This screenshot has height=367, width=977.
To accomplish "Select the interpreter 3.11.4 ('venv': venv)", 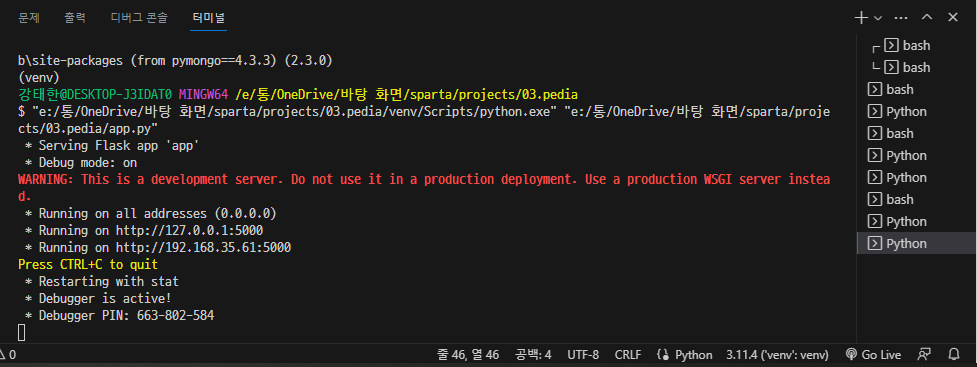I will click(x=777, y=355).
